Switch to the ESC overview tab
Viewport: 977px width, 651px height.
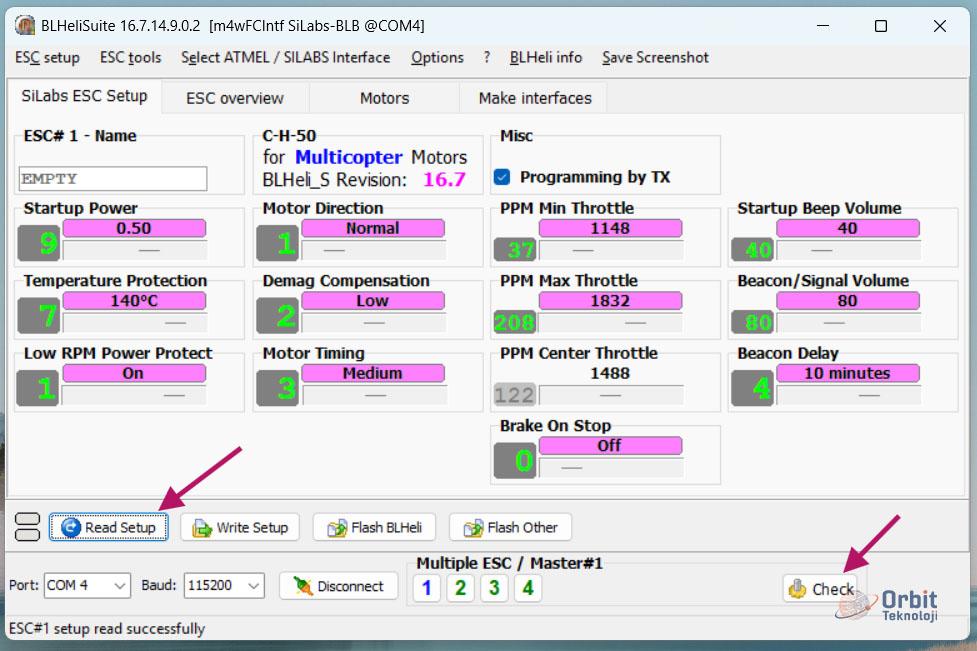[234, 98]
